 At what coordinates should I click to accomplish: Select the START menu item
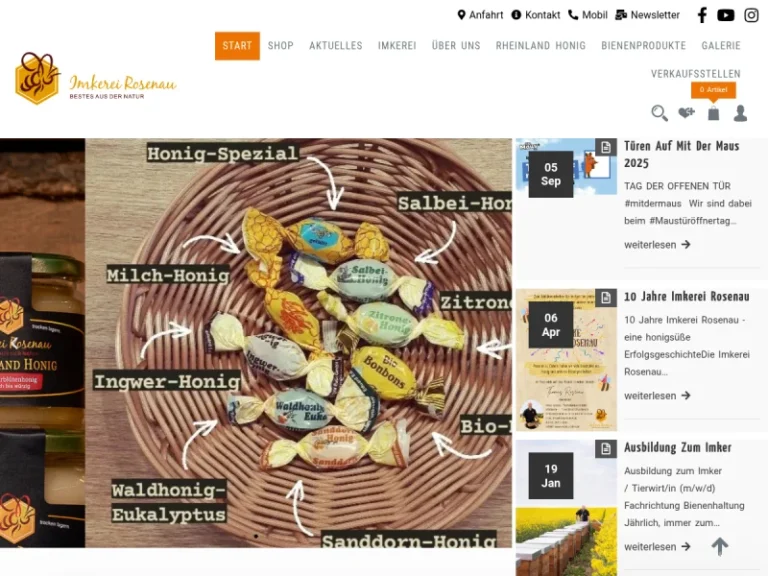tap(237, 46)
